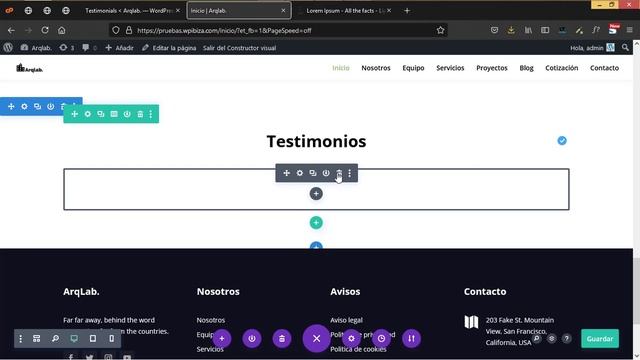Open row settings gear in green toolbar
640x360 pixels.
click(88, 114)
